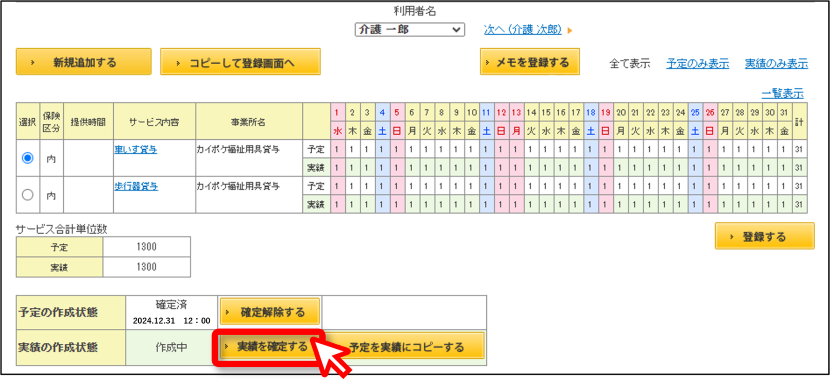Select the 車いす貸与 row radio button
Viewport: 830px width, 389px height.
tap(28, 158)
